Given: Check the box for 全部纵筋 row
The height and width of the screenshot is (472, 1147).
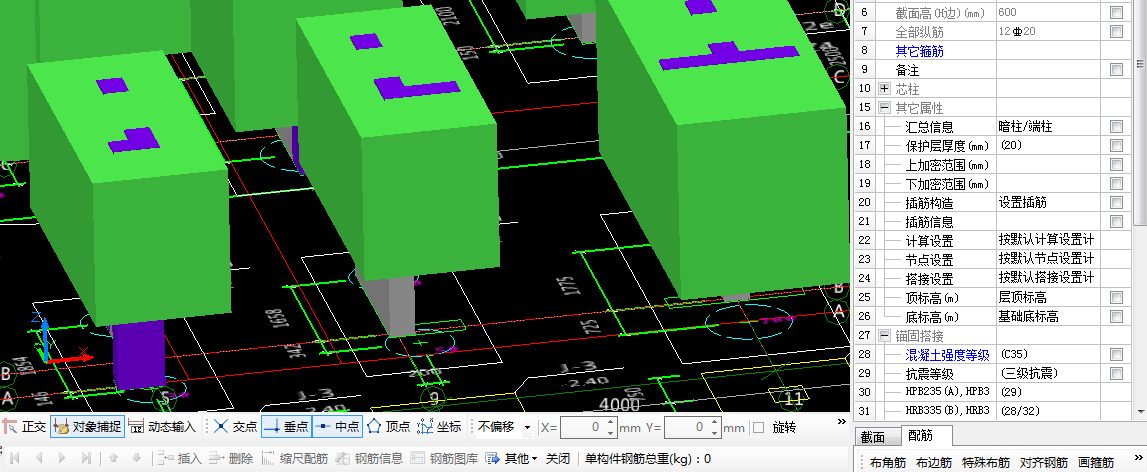Looking at the screenshot, I should point(1116,31).
